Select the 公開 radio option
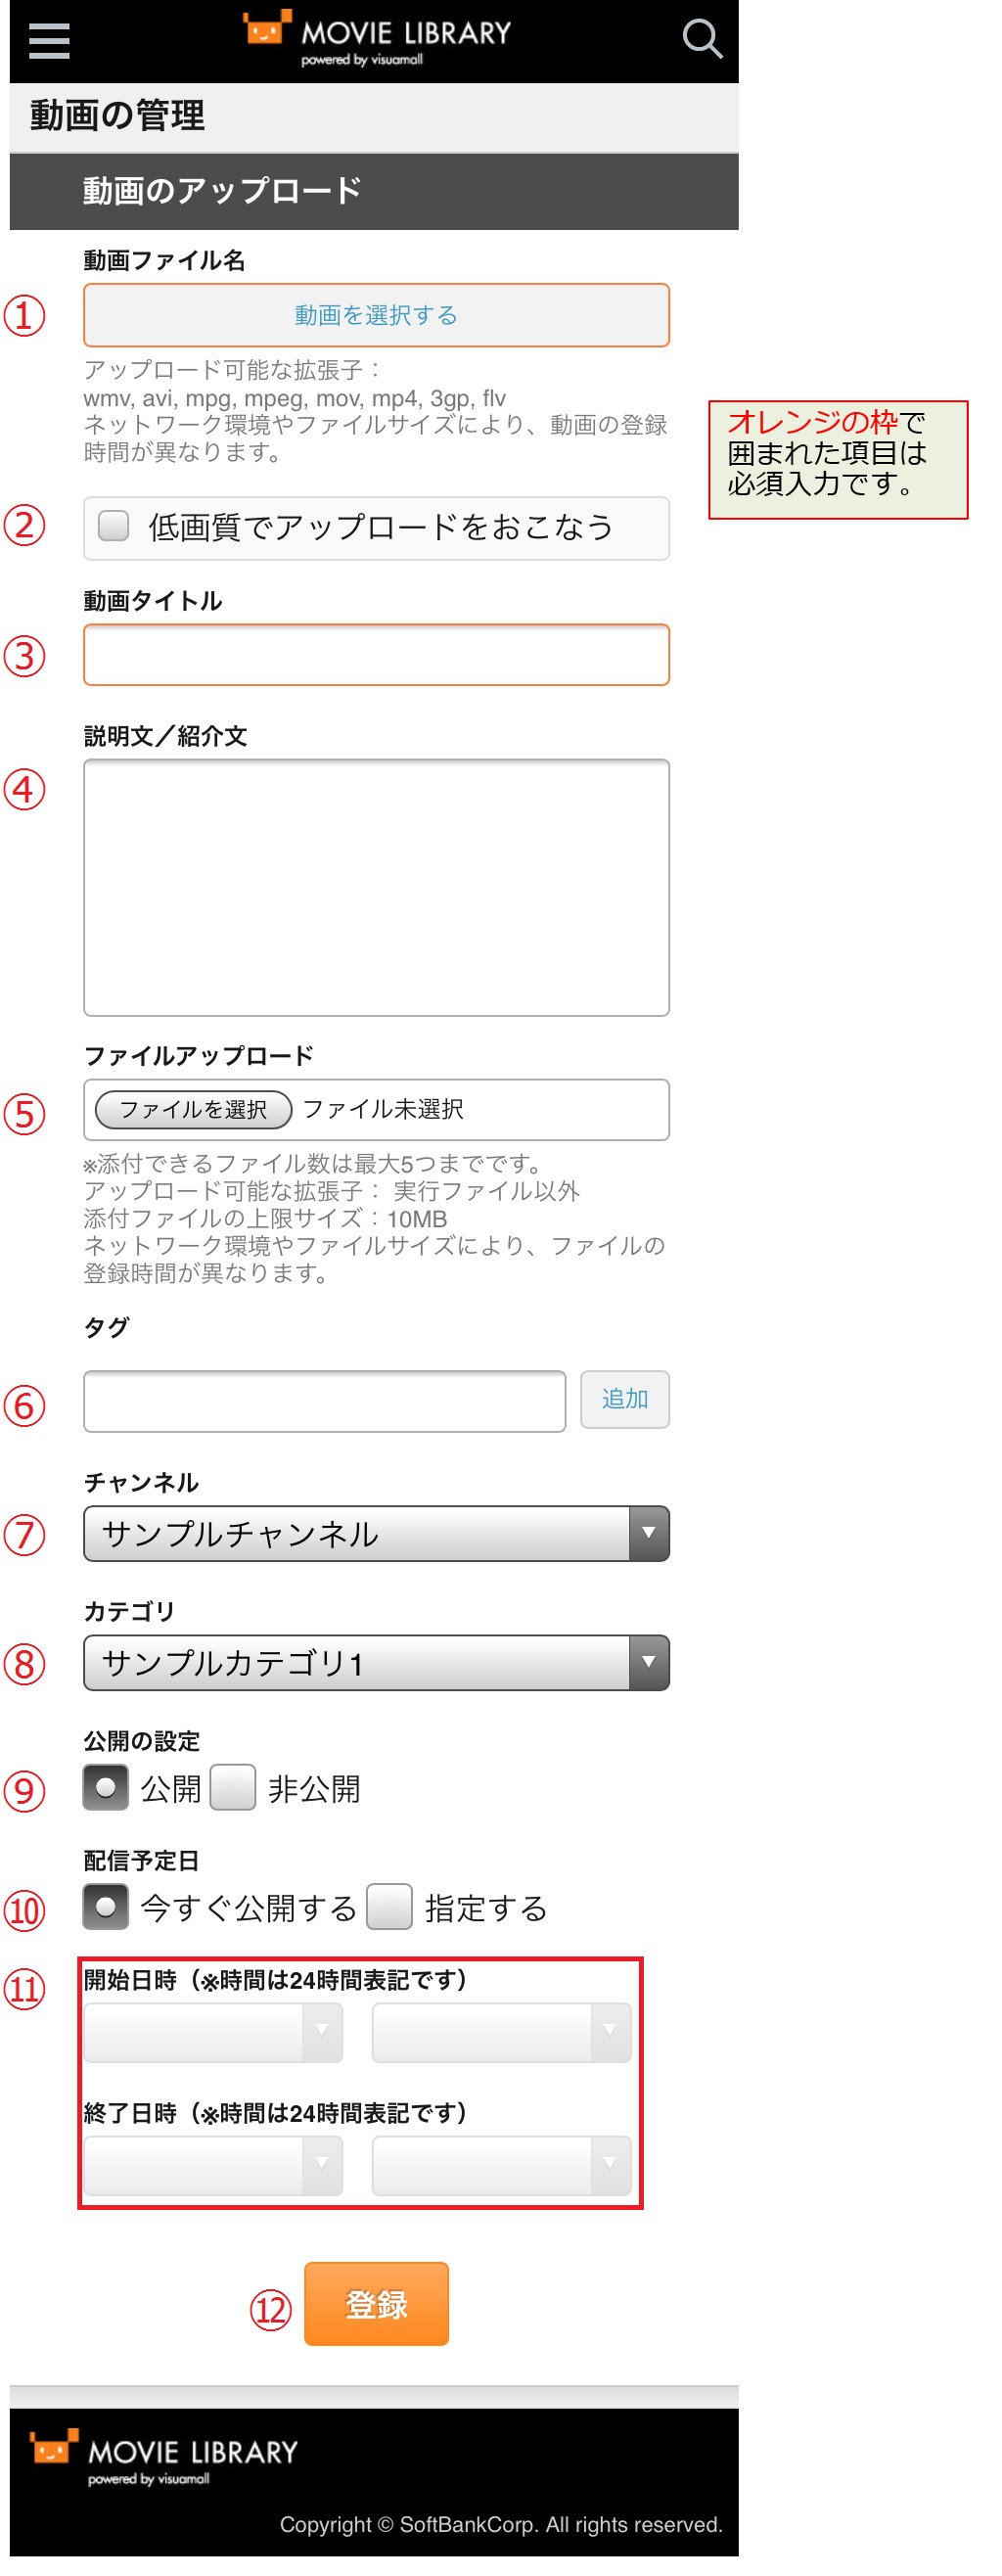This screenshot has height=2576, width=1002. point(106,1787)
